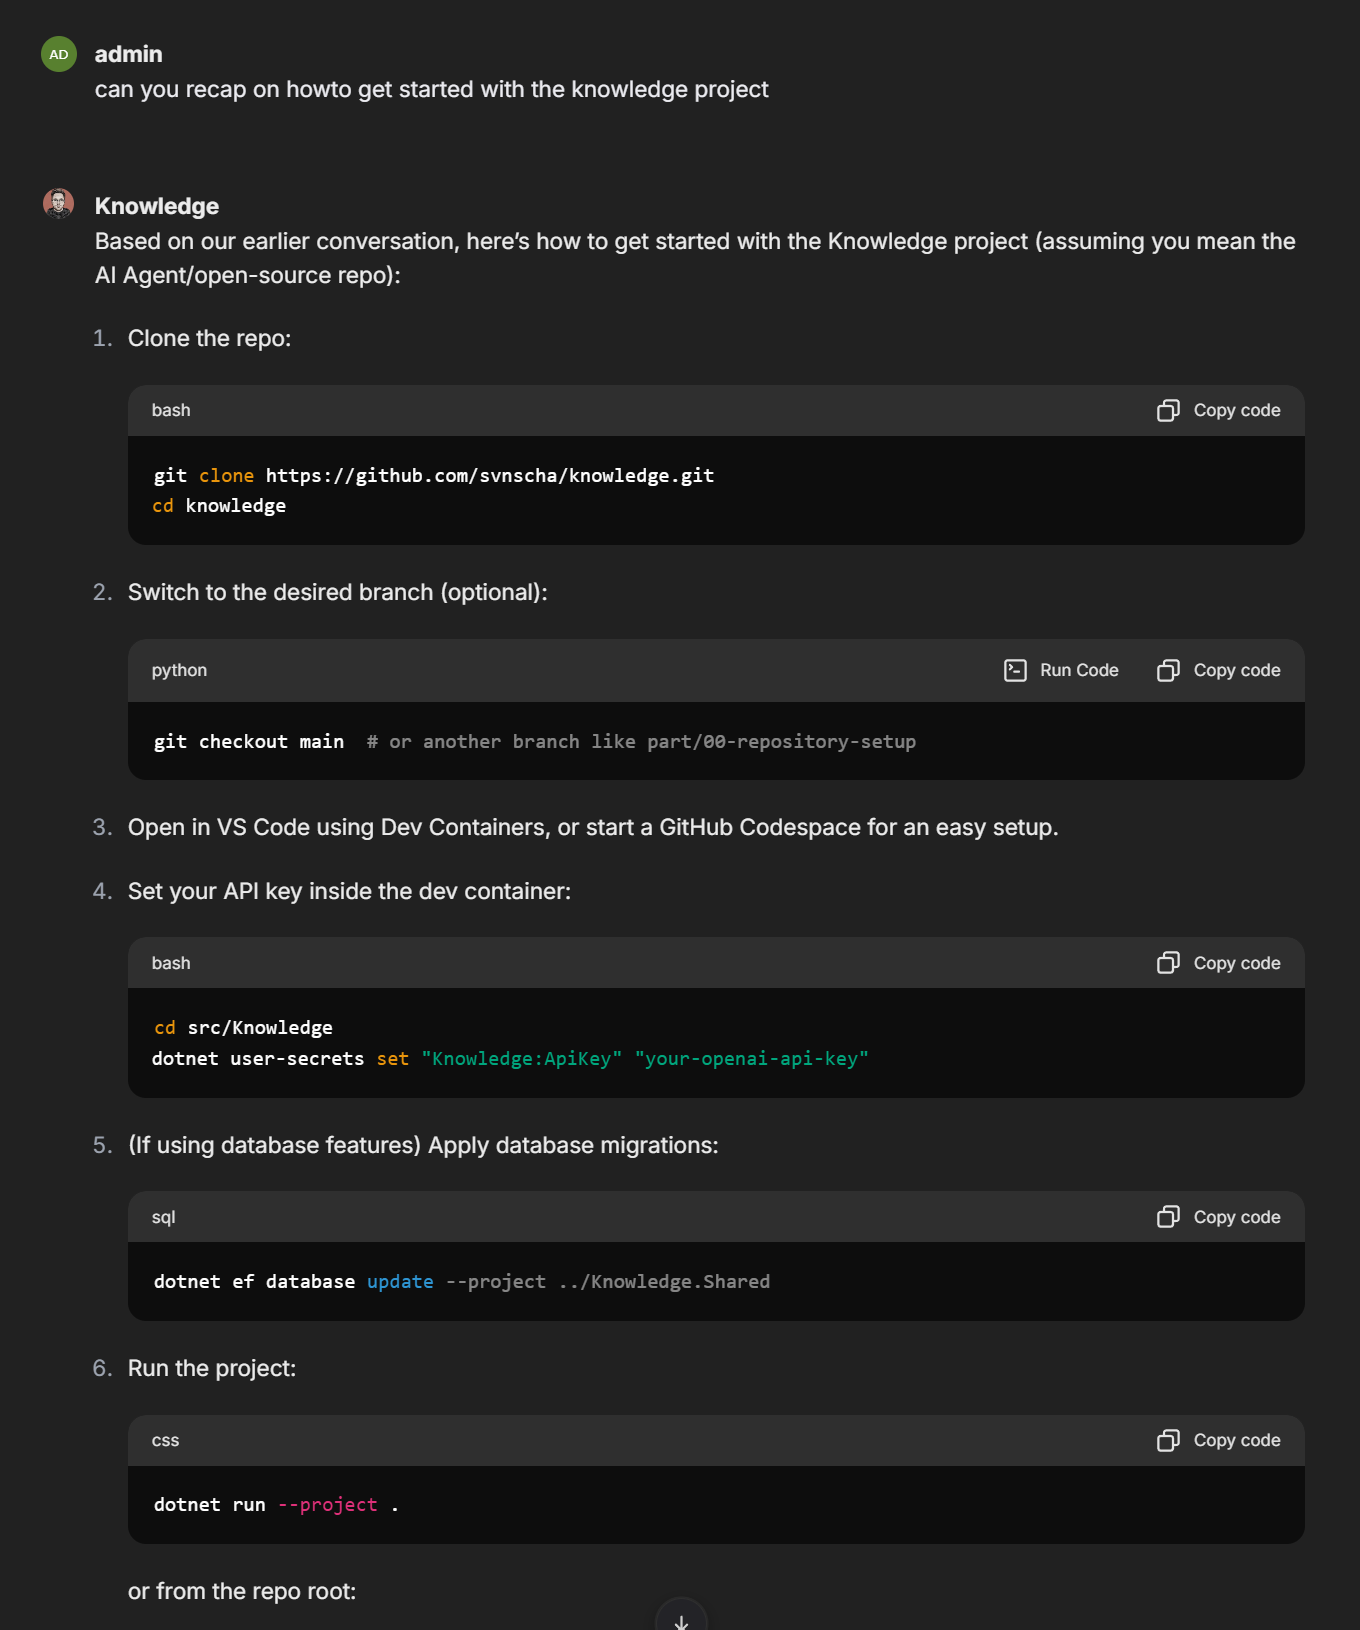Click inside the dotnet ef database code
The height and width of the screenshot is (1630, 1360).
[461, 1282]
